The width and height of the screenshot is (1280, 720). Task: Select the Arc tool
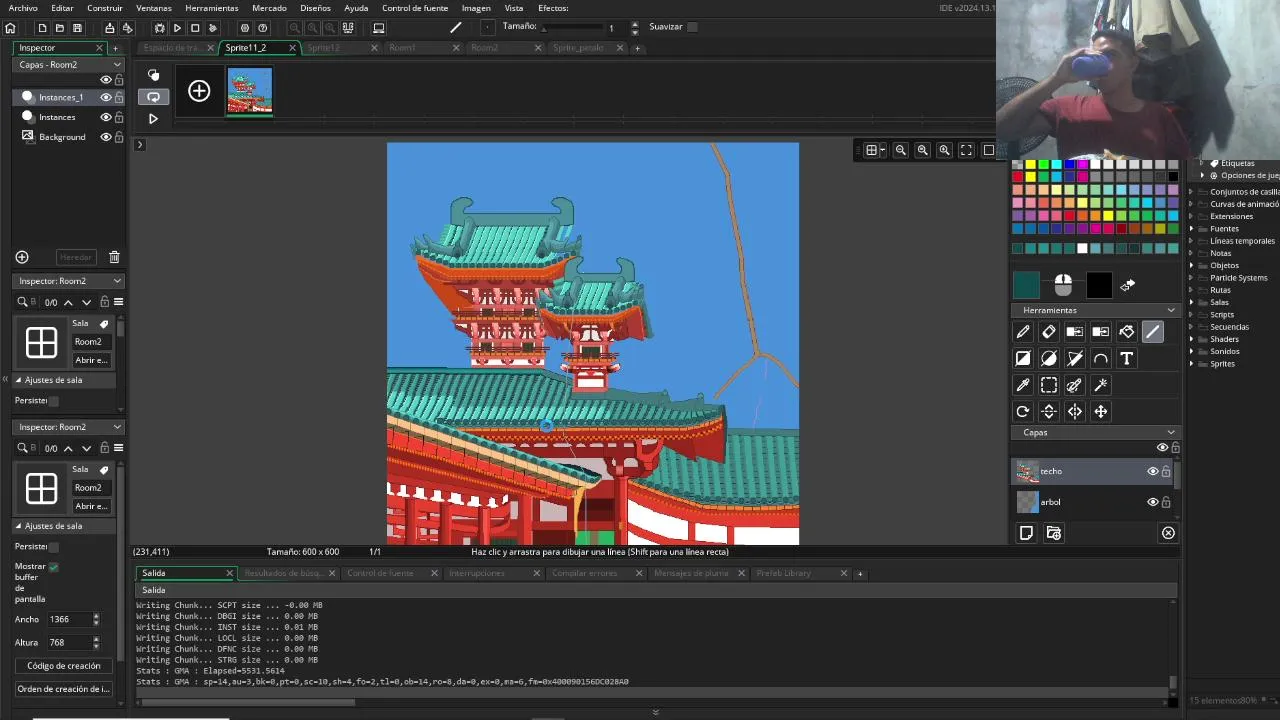(1101, 358)
